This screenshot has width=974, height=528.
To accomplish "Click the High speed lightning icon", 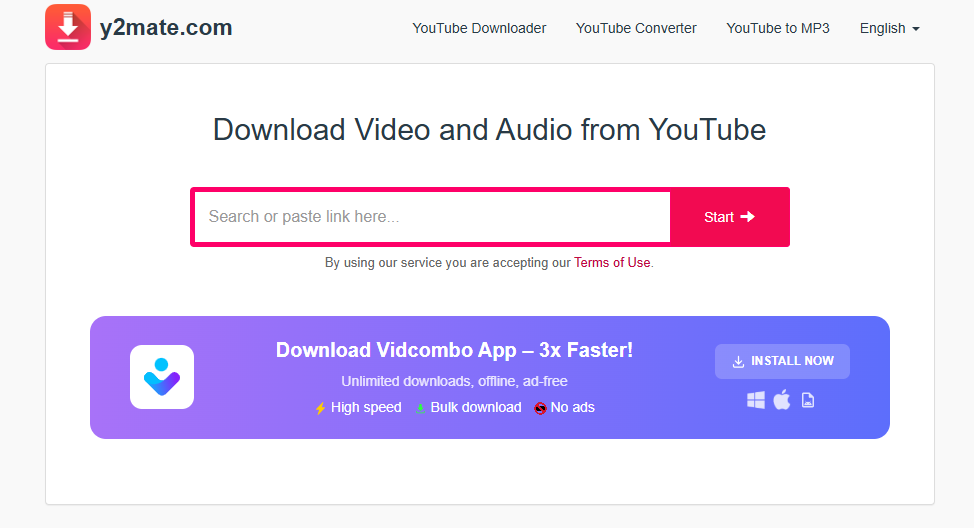I will point(321,408).
